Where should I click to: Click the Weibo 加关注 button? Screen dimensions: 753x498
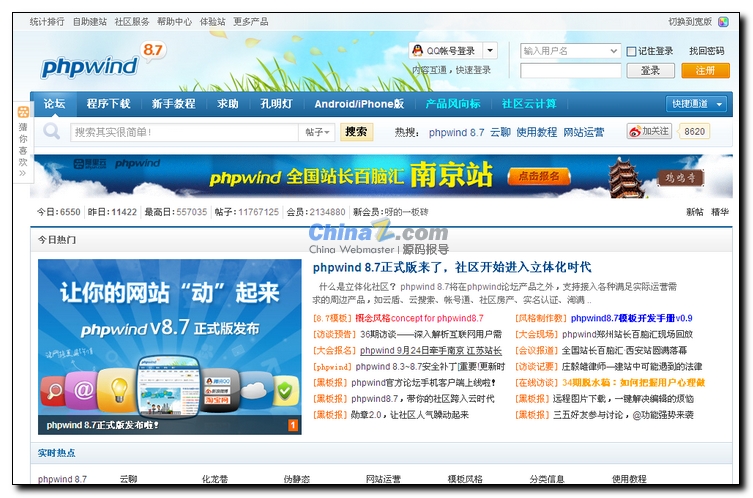649,131
